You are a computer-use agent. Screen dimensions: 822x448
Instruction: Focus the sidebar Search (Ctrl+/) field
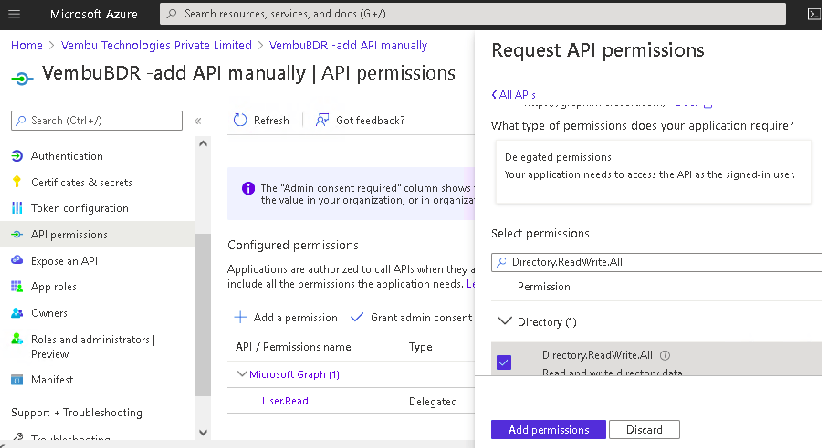click(97, 121)
